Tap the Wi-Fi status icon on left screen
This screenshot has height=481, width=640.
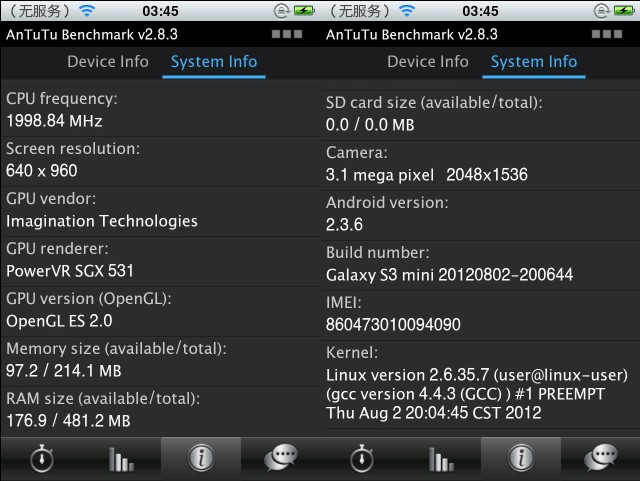[x=87, y=11]
